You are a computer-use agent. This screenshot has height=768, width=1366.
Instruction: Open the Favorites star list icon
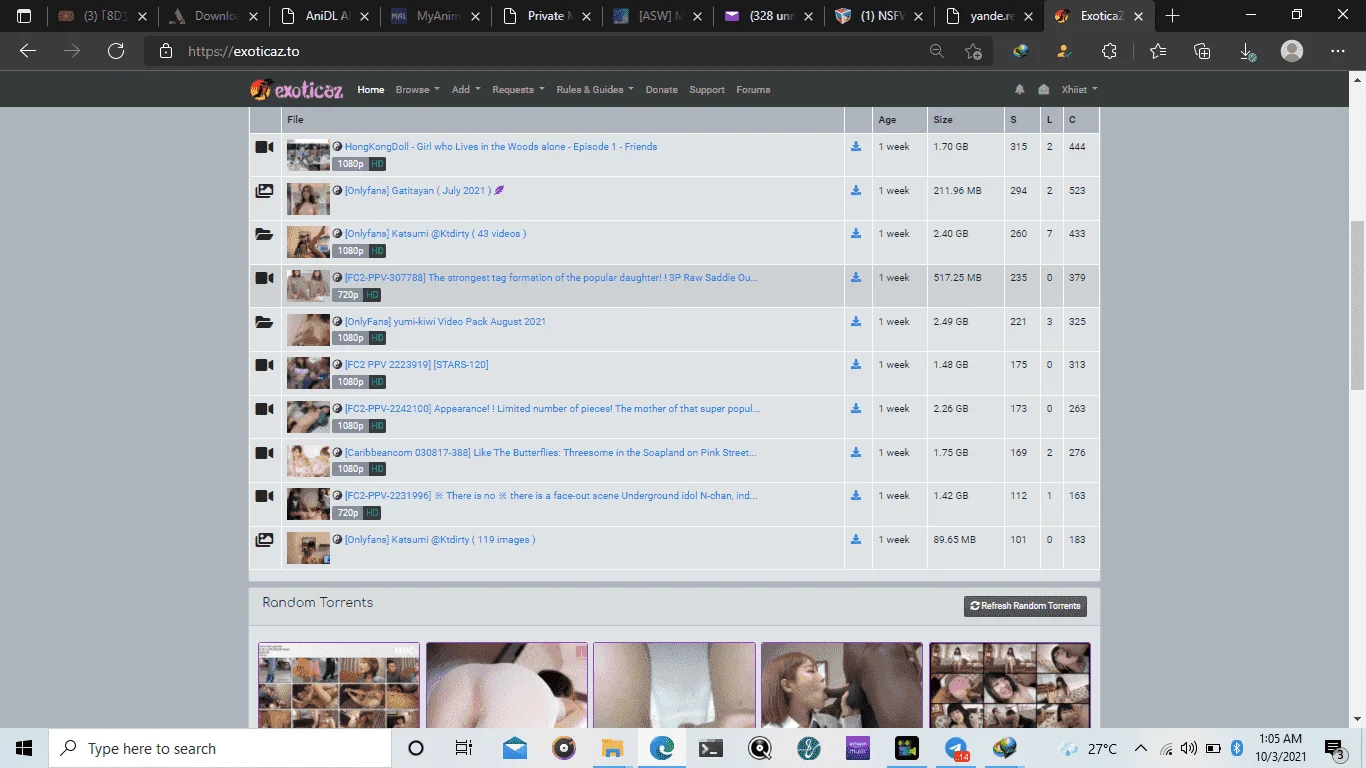click(1158, 51)
